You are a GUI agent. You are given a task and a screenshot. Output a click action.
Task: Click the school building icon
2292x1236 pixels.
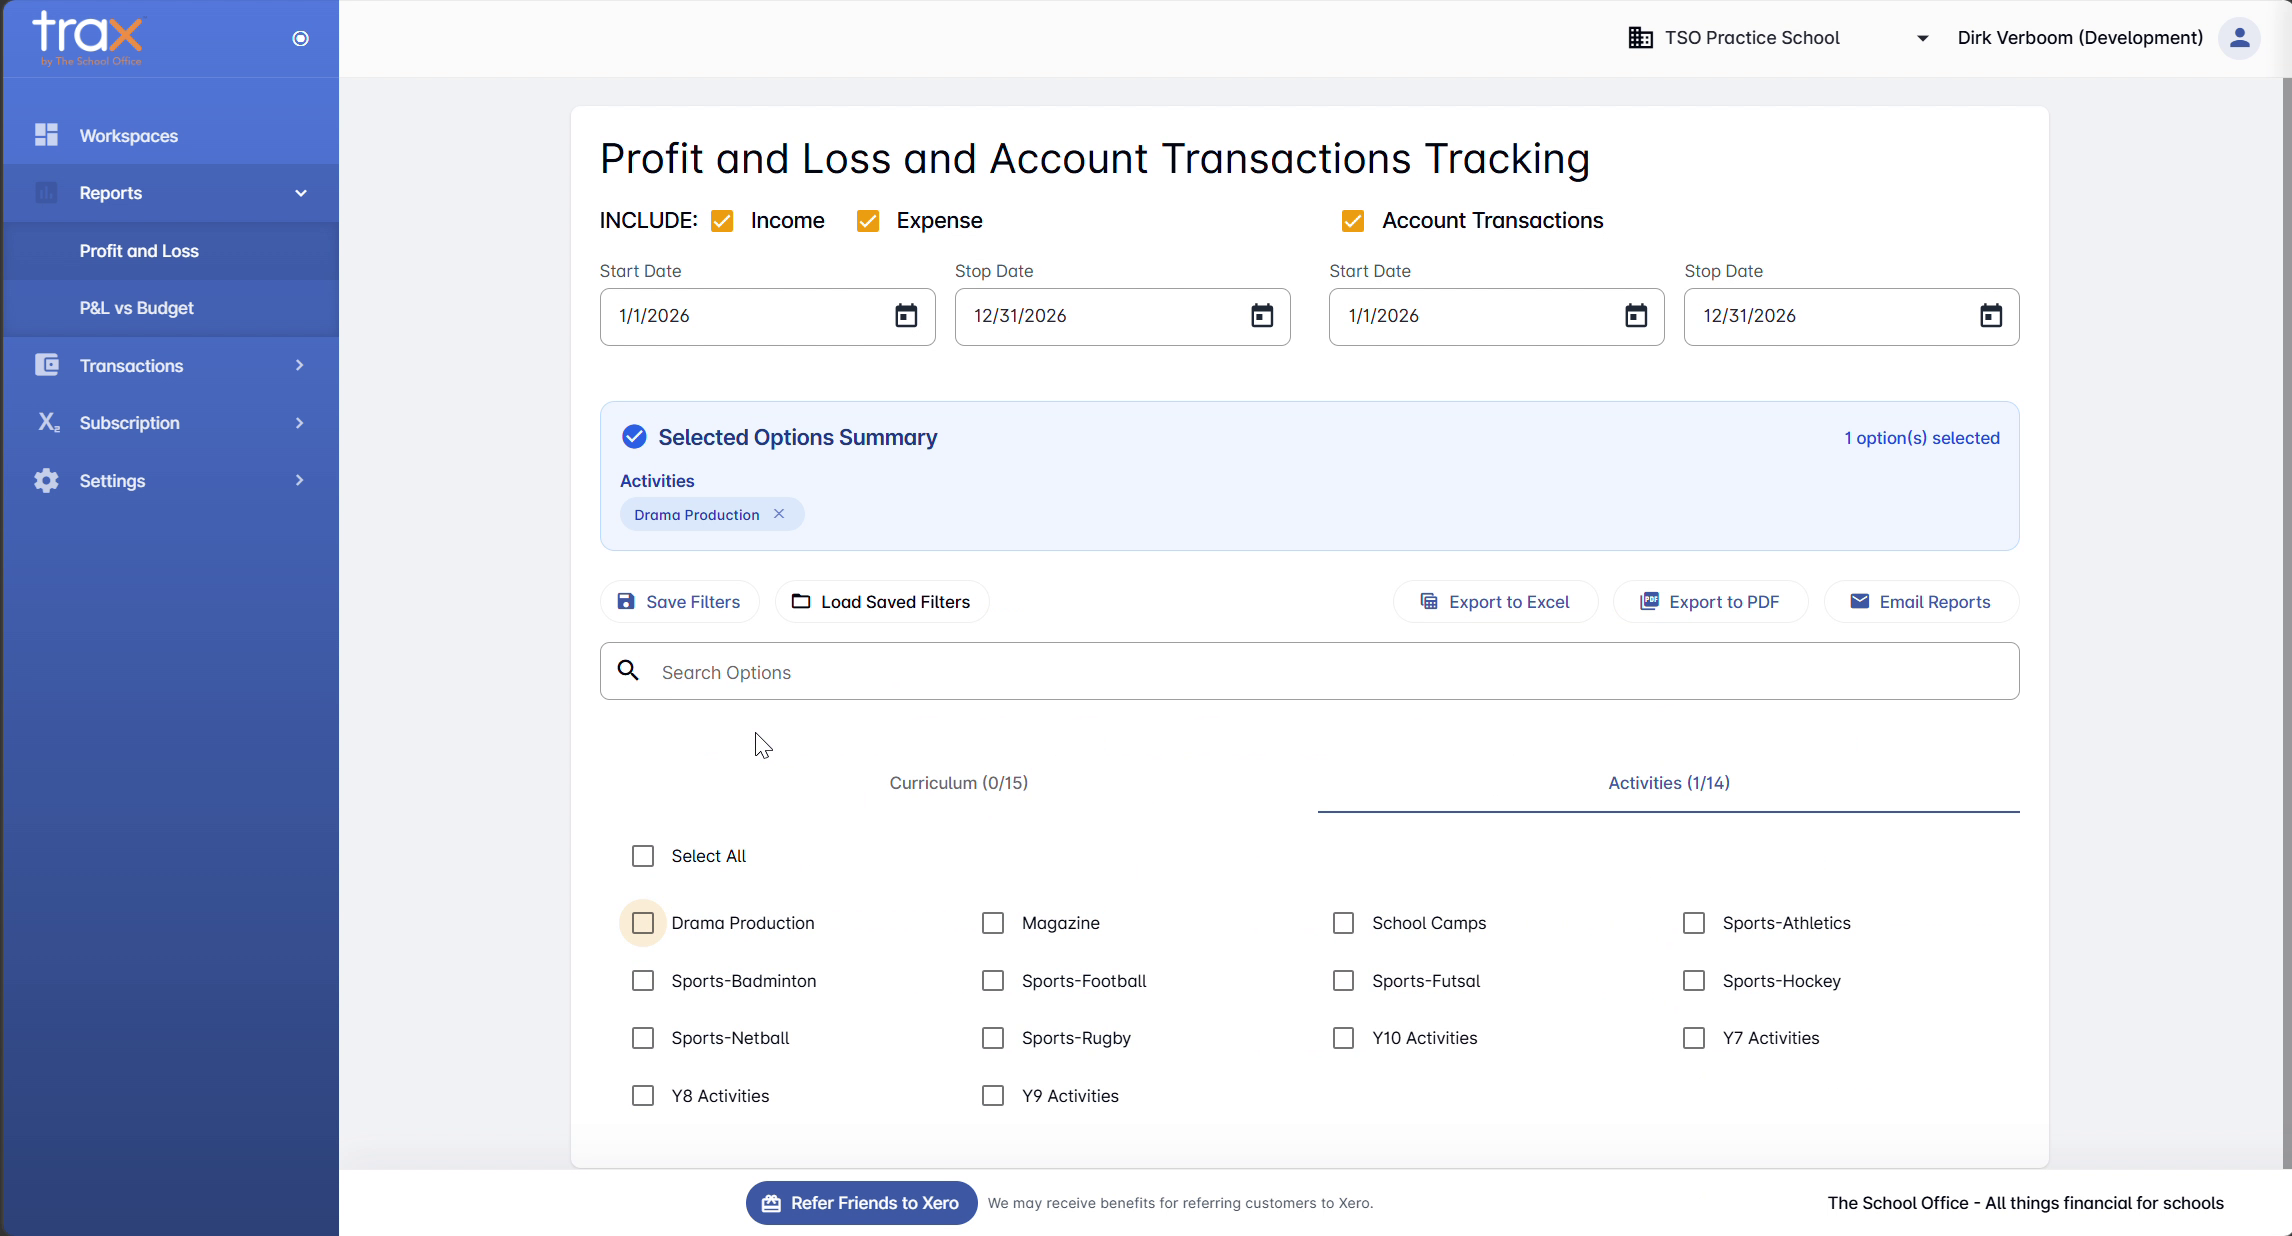point(1640,38)
